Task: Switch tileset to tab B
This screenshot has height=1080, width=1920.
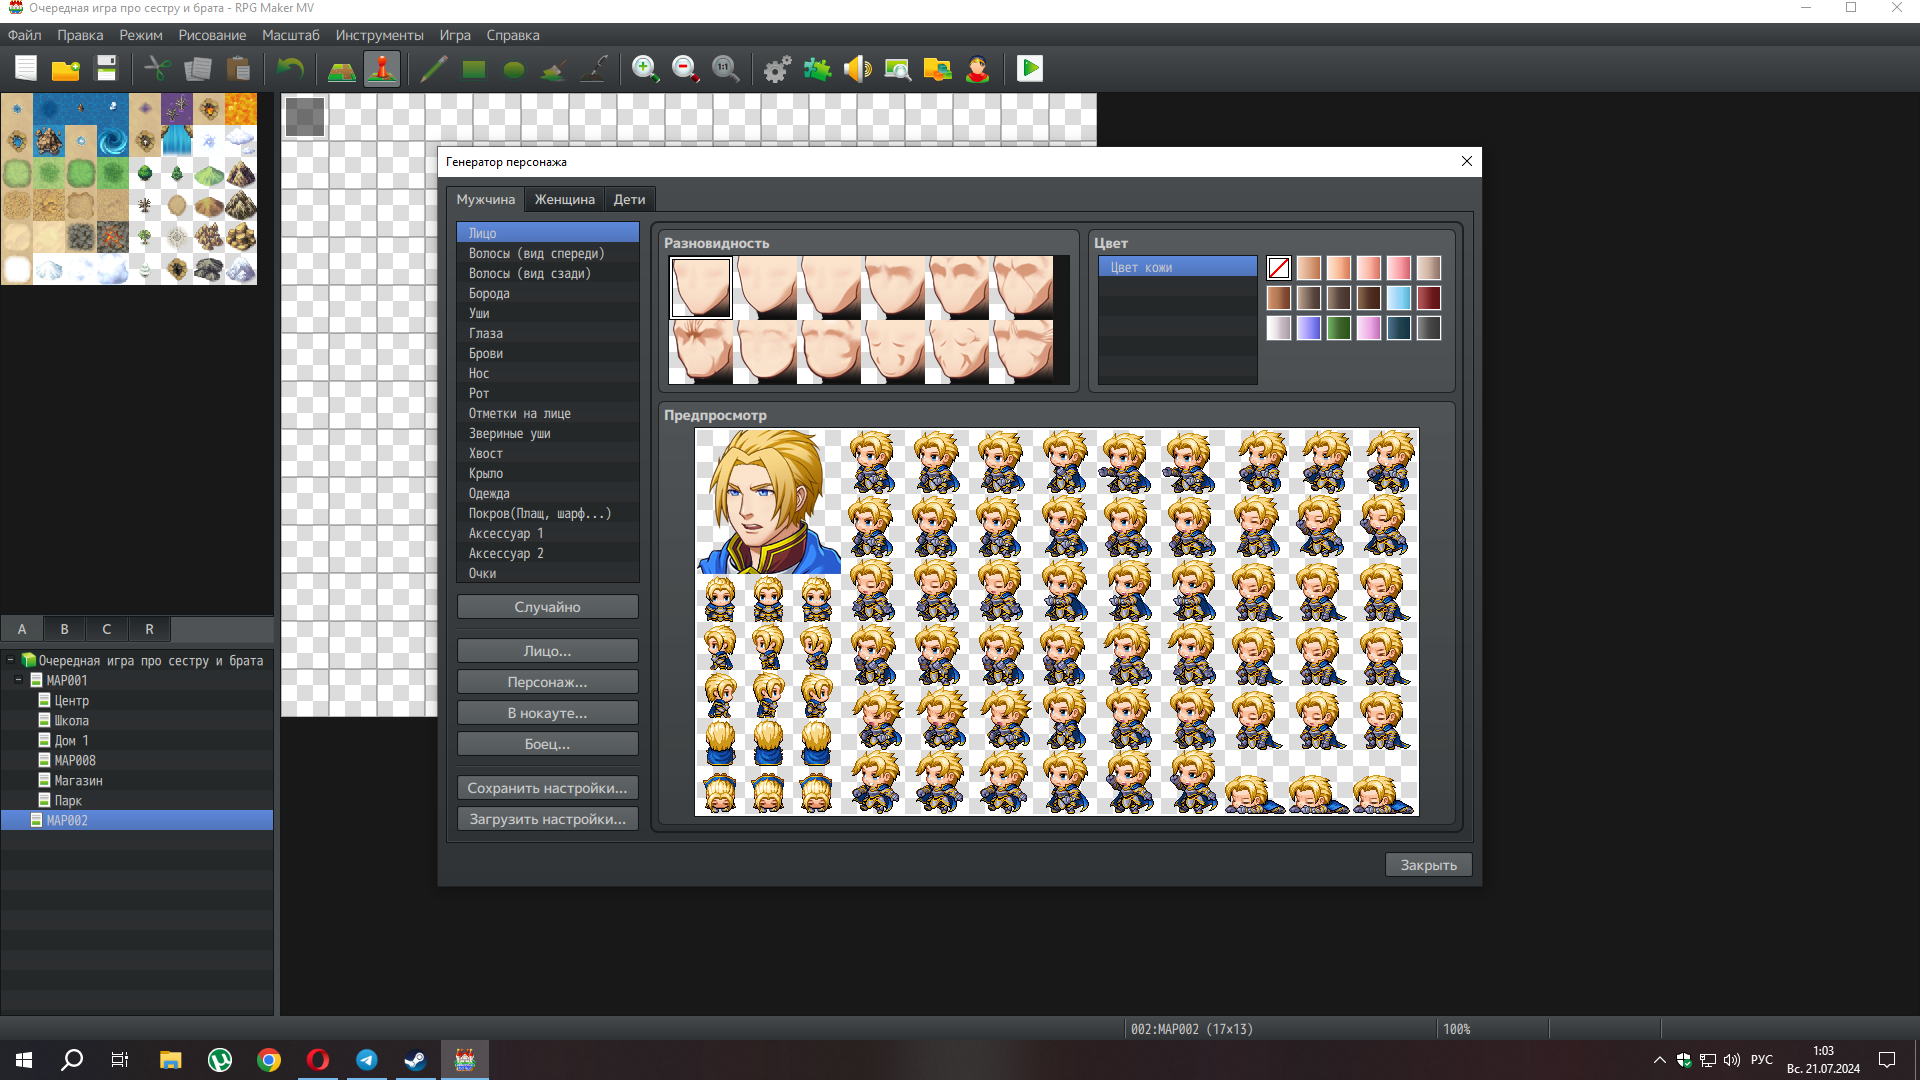Action: click(64, 629)
